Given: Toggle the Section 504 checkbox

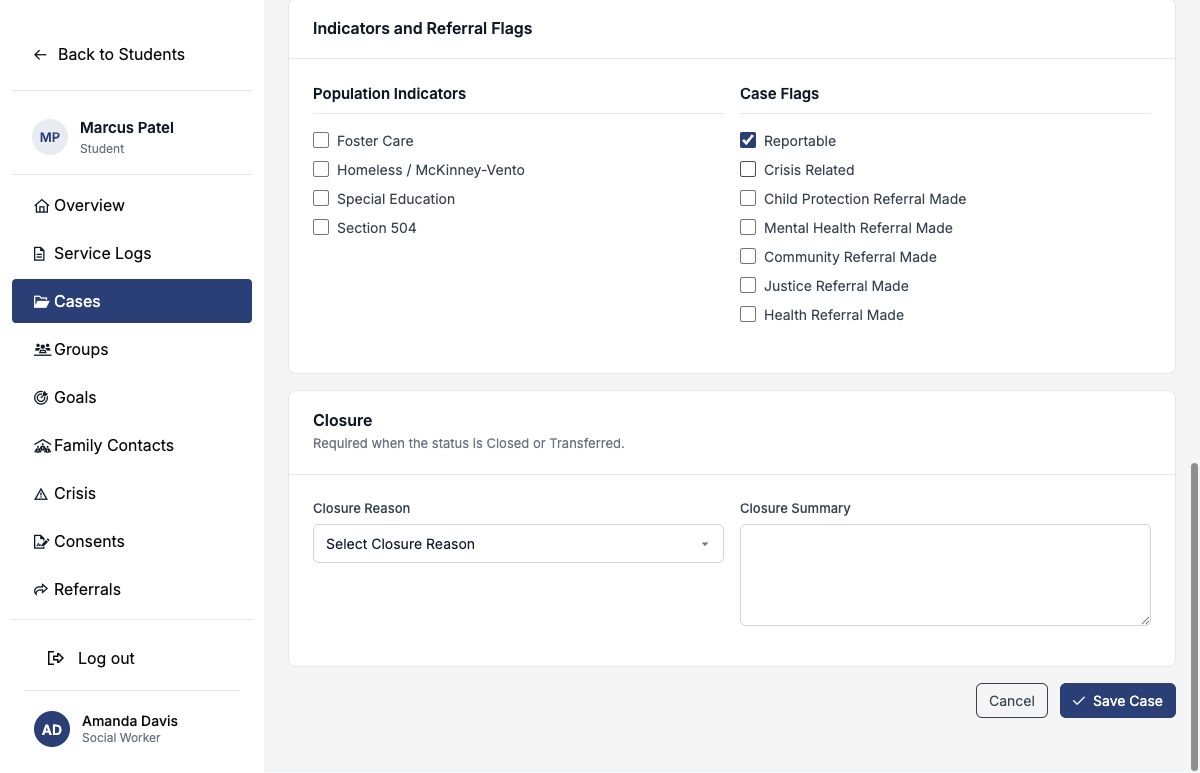Looking at the screenshot, I should [321, 227].
